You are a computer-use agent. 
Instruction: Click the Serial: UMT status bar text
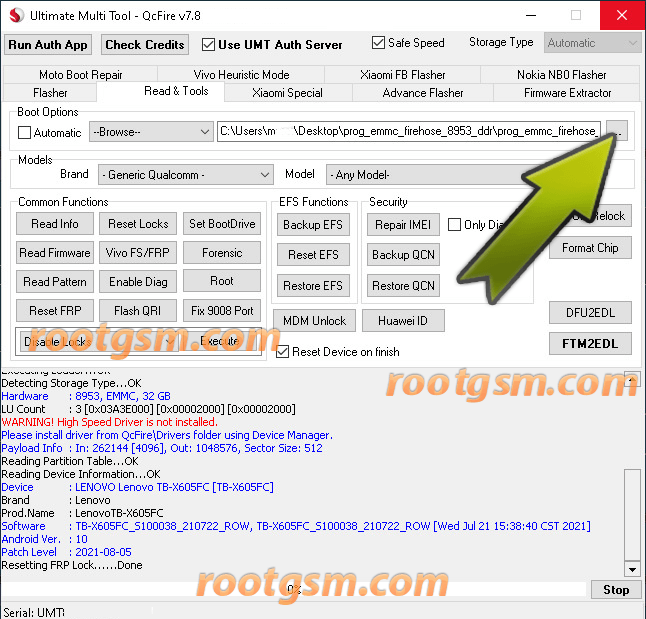34,612
